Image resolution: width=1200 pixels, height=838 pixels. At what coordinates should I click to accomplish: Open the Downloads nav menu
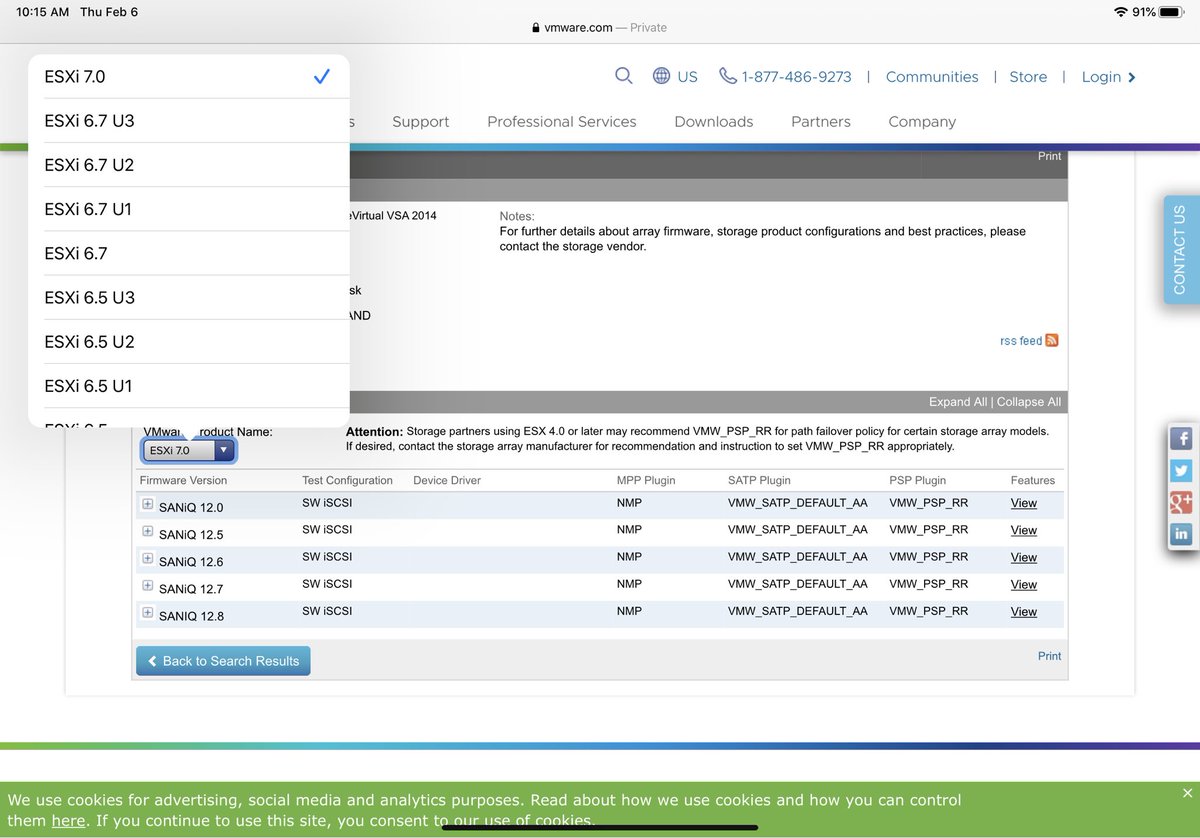pos(714,122)
